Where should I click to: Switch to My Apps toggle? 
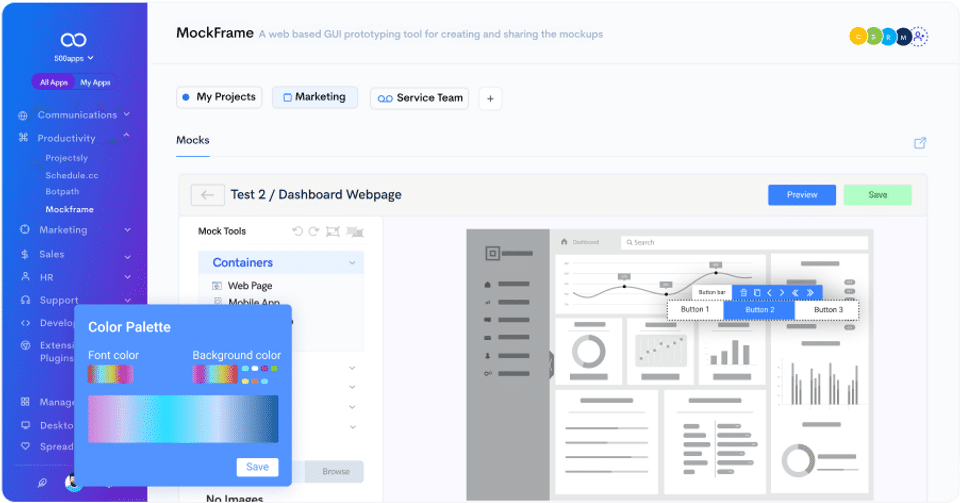click(x=96, y=82)
